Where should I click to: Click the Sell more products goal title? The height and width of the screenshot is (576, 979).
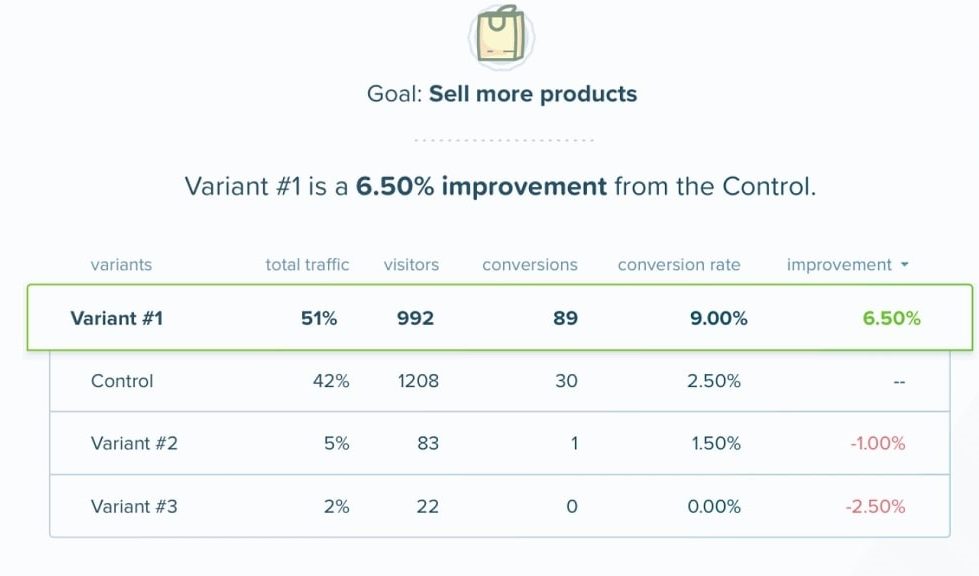click(x=532, y=94)
